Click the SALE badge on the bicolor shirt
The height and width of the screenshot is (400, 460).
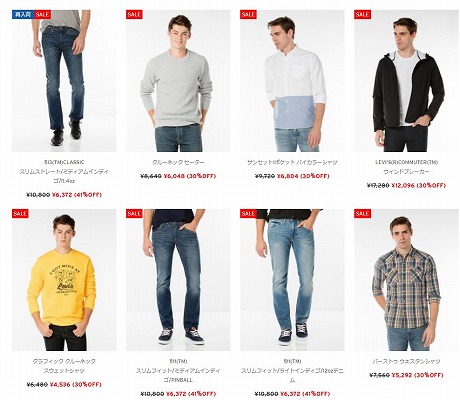[x=248, y=14]
